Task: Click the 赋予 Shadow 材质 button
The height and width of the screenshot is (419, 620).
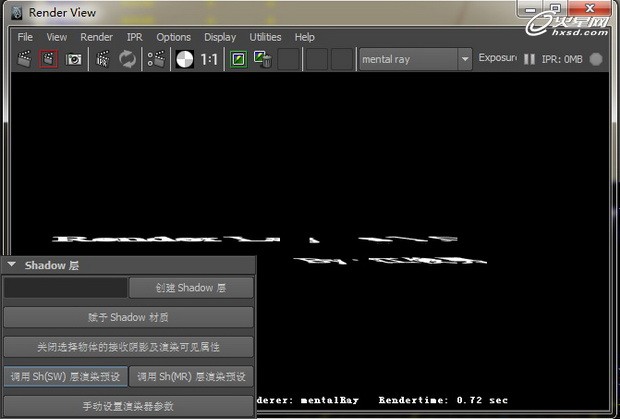Action: coord(129,317)
